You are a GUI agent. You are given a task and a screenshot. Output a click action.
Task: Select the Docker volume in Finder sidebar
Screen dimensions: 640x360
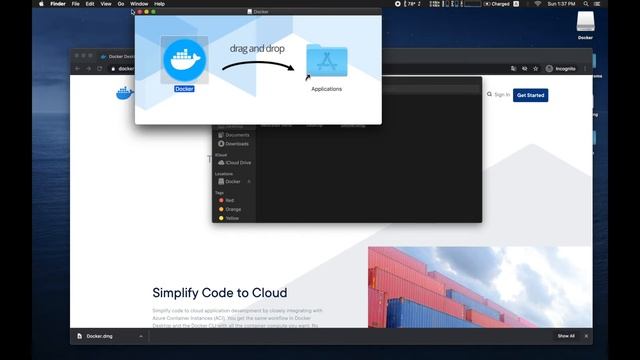(229, 181)
